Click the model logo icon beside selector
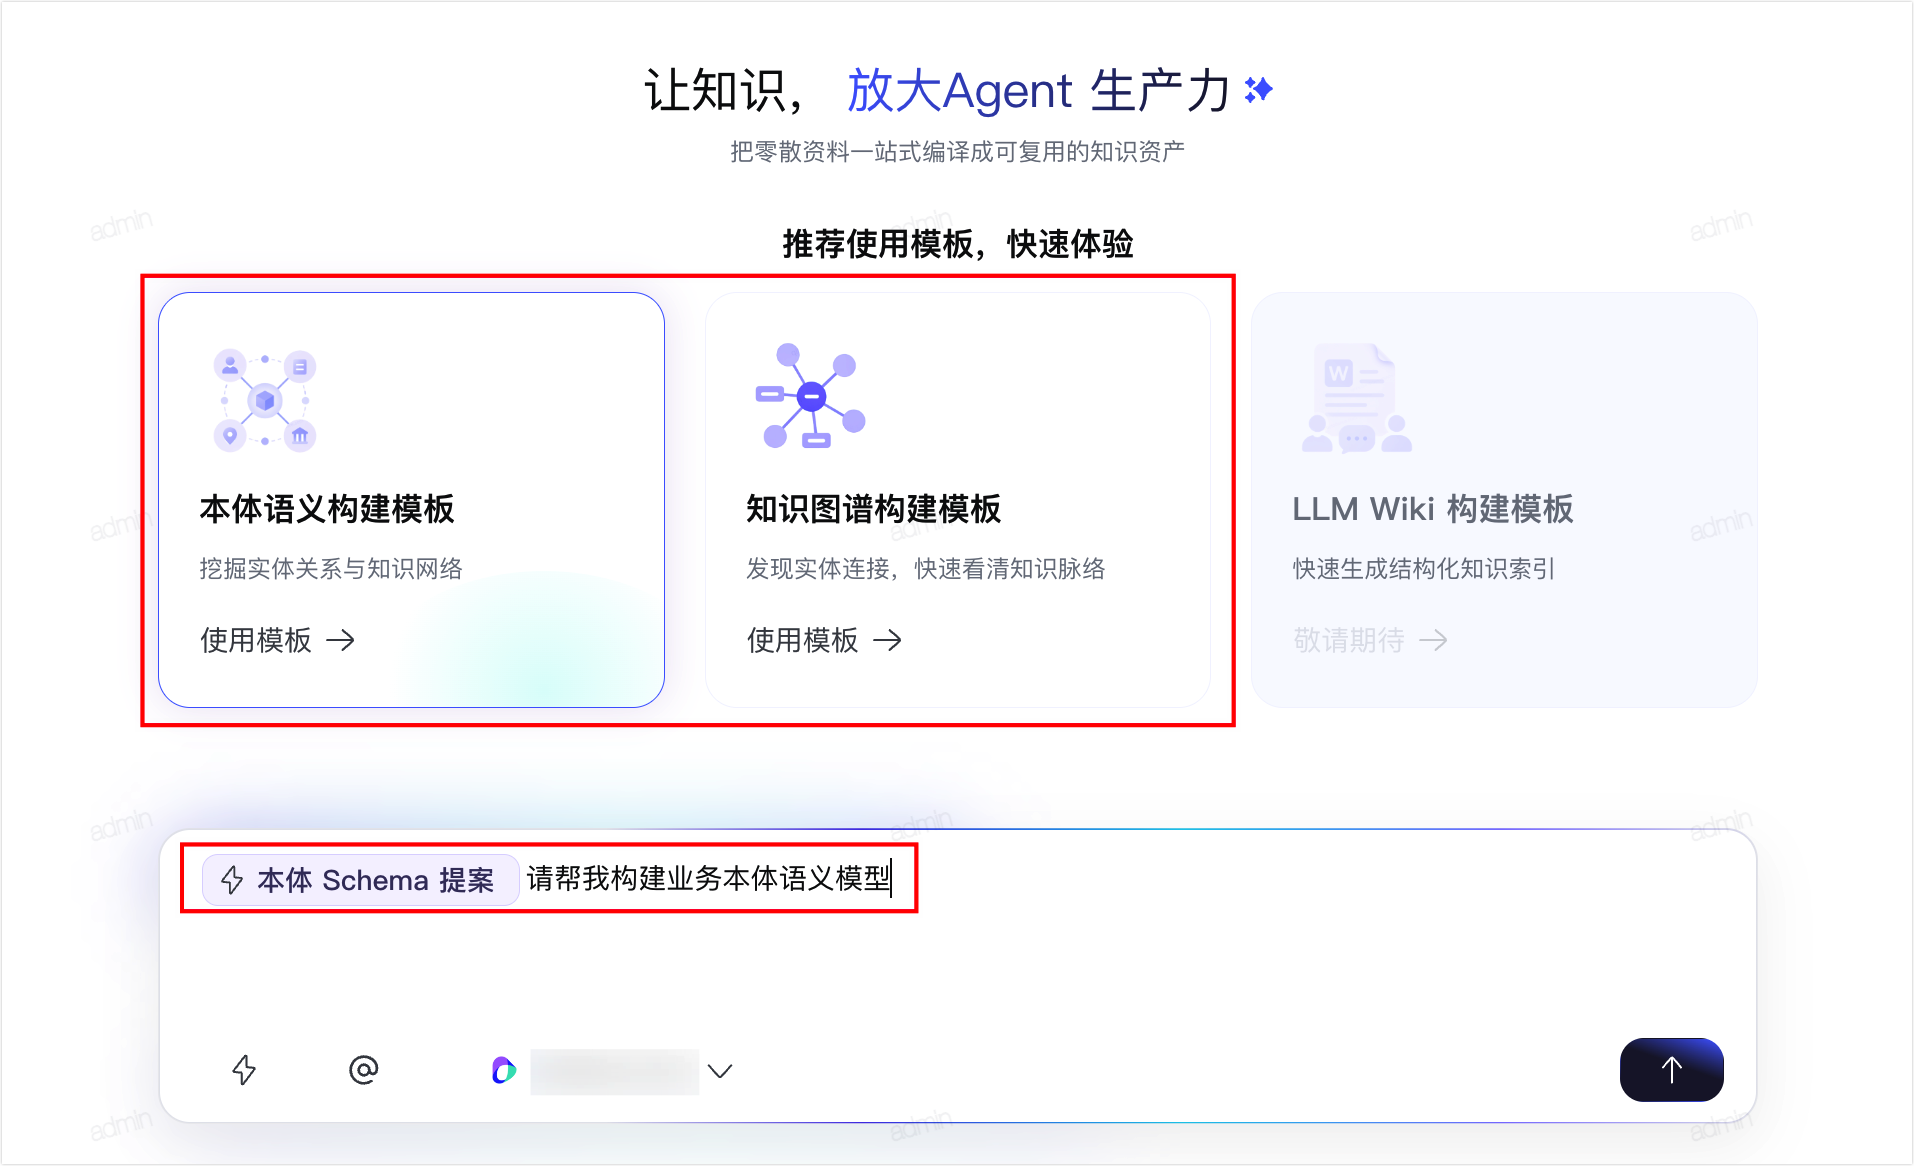The width and height of the screenshot is (1914, 1166). pyautogui.click(x=504, y=1070)
